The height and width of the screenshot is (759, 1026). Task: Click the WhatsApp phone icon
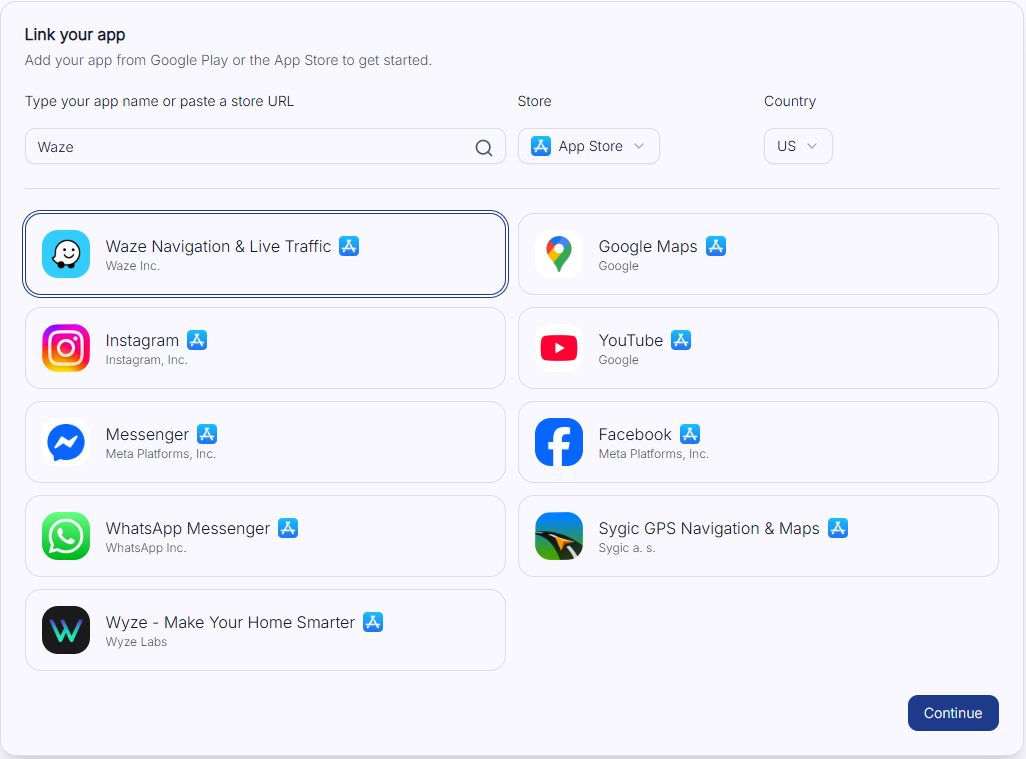pyautogui.click(x=66, y=536)
